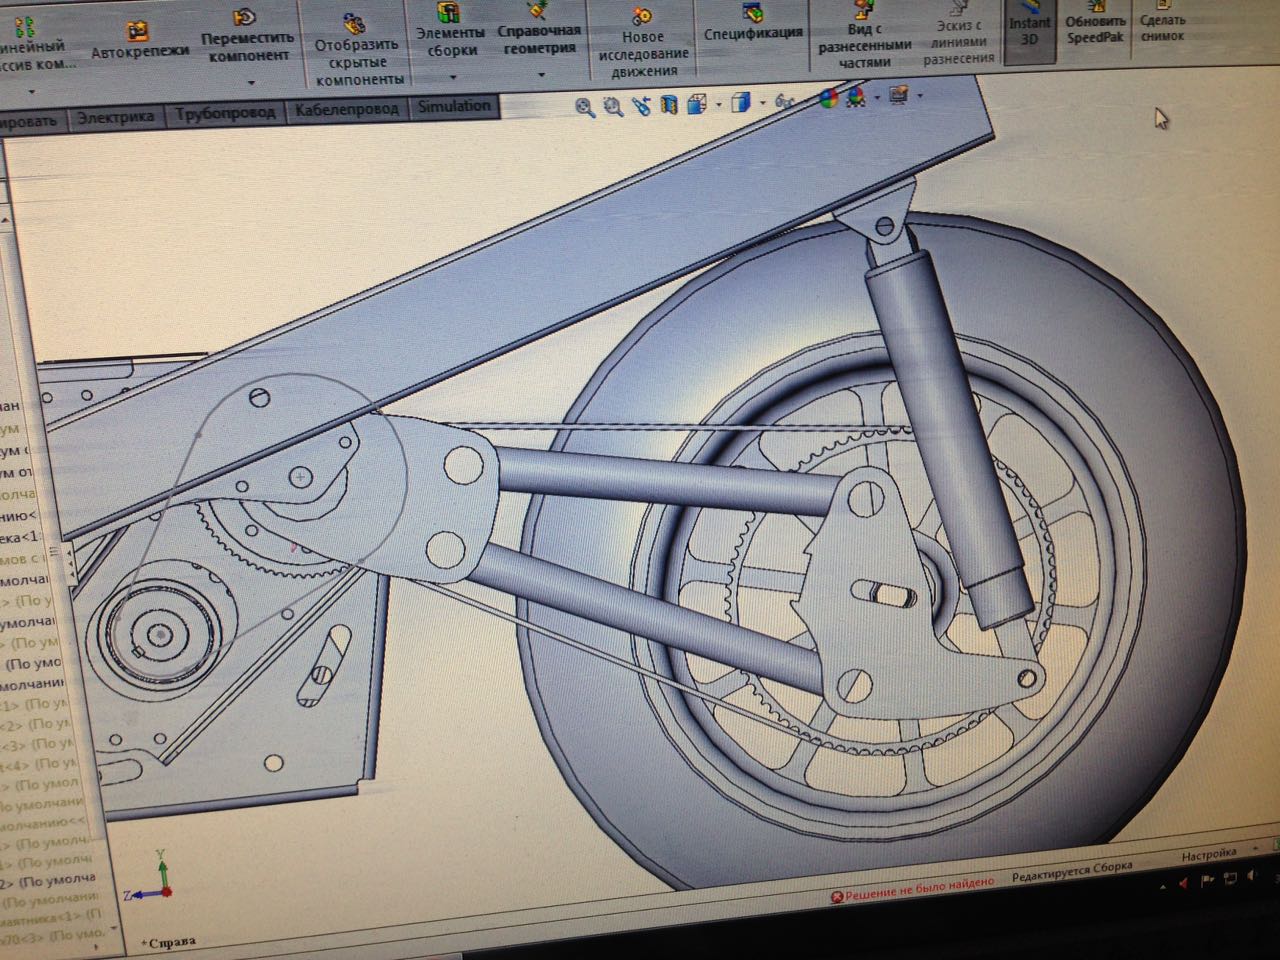Open the display style cube dropdown arrow
This screenshot has width=1280, height=960.
coord(762,102)
